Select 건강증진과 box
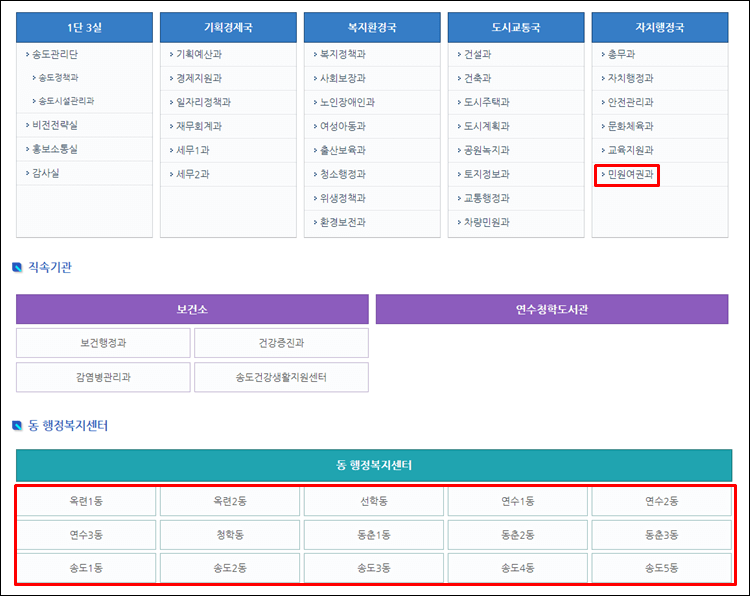This screenshot has height=596, width=750. [x=281, y=342]
